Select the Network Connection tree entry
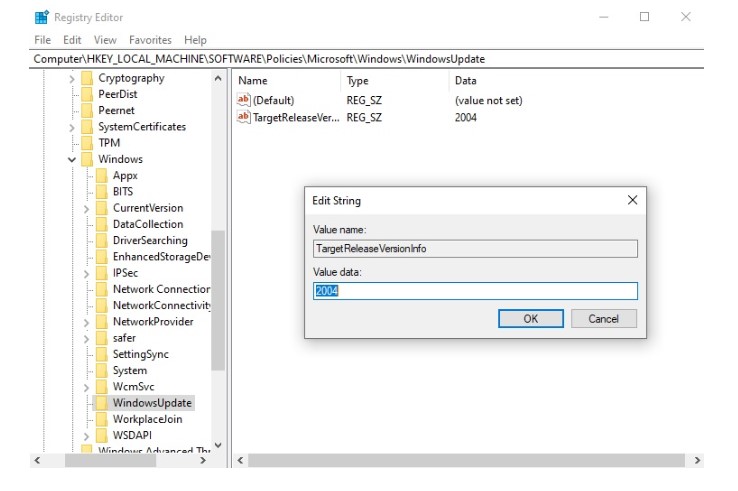Viewport: 738px width, 491px height. click(161, 289)
